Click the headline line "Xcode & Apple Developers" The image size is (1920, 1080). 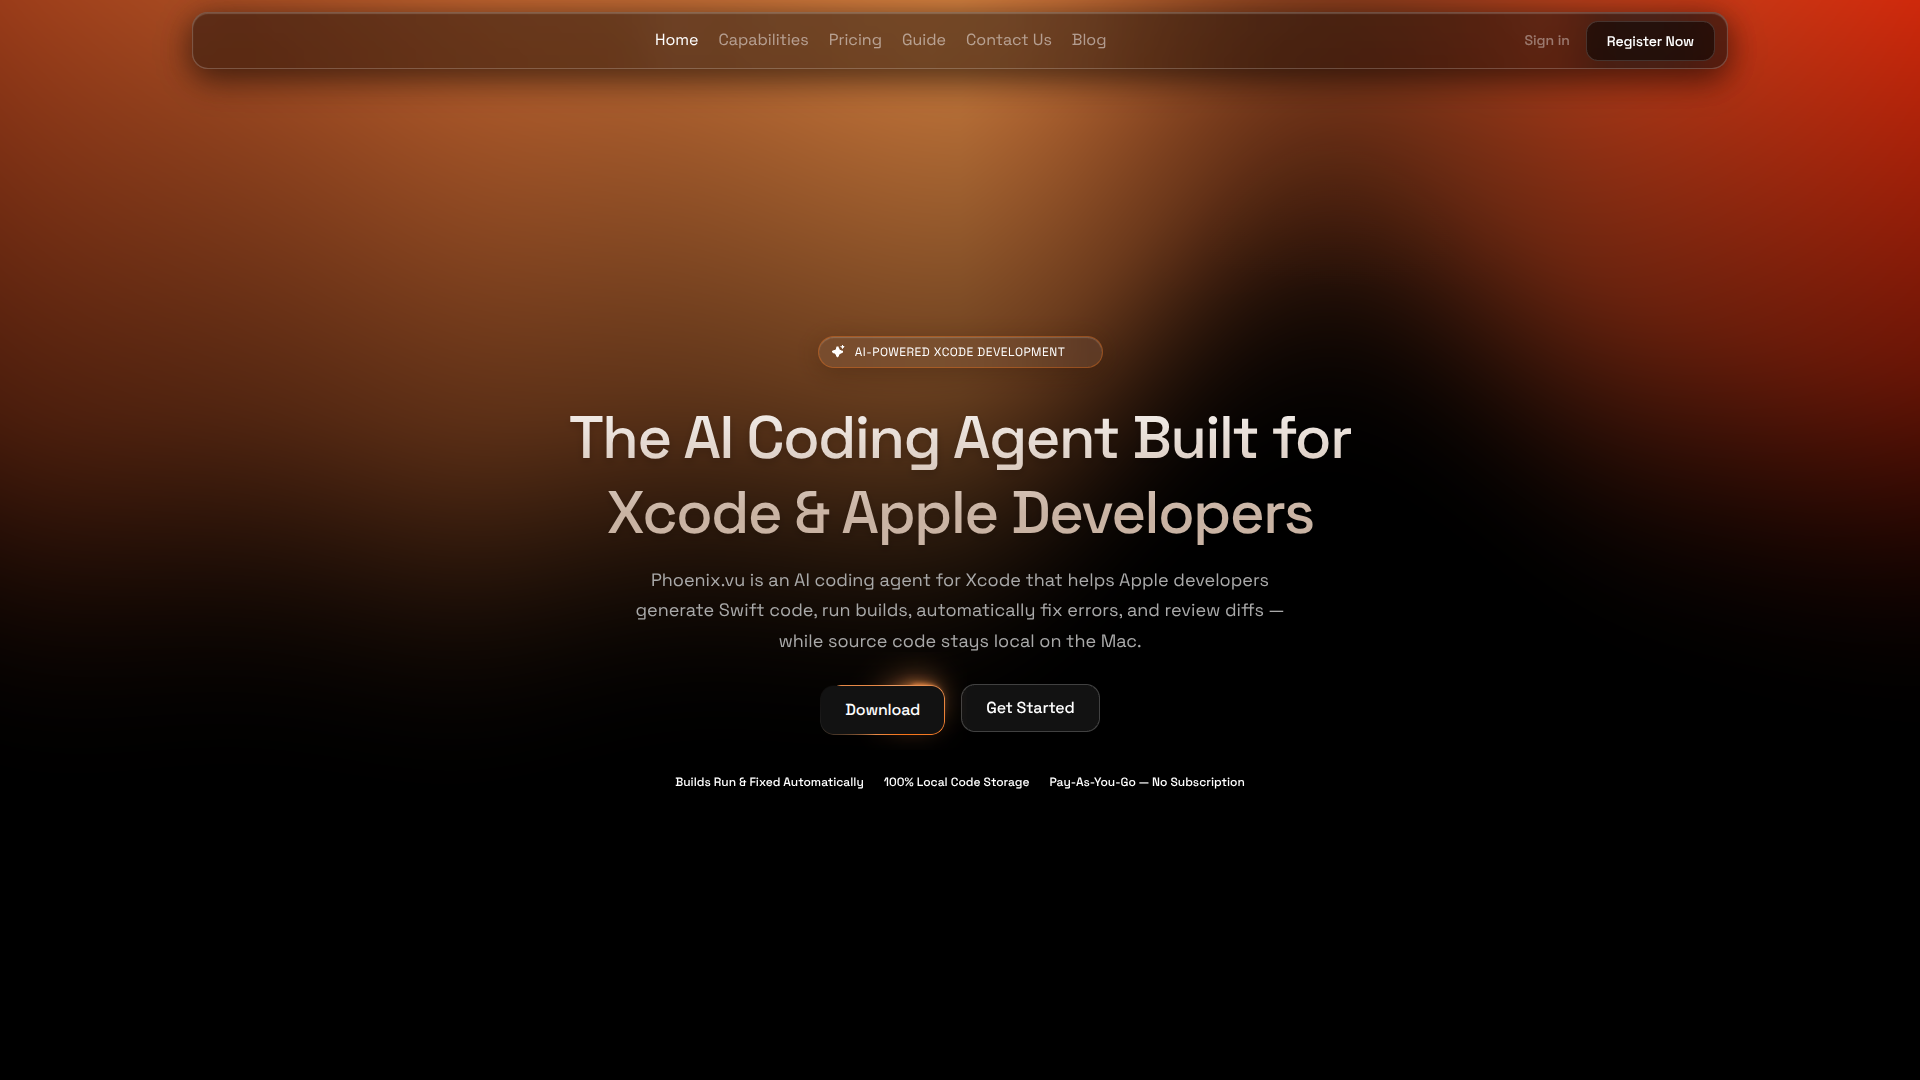tap(960, 513)
